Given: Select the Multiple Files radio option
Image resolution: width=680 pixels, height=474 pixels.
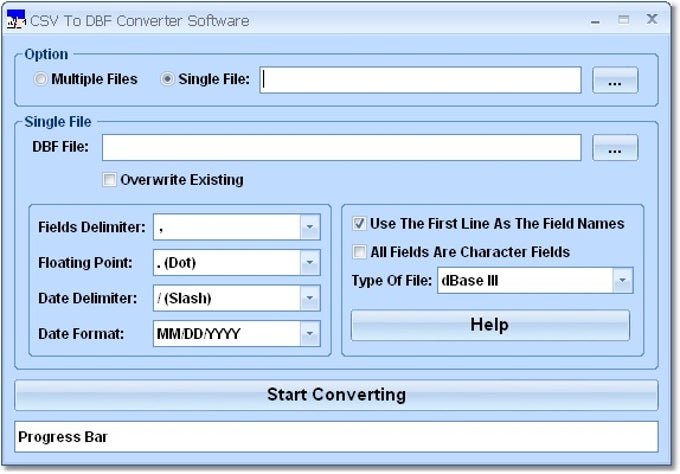Looking at the screenshot, I should (x=41, y=79).
